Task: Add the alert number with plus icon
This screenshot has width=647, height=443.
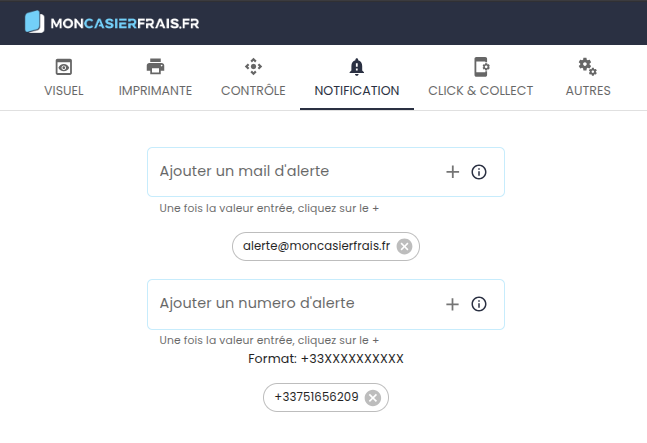Action: point(452,304)
